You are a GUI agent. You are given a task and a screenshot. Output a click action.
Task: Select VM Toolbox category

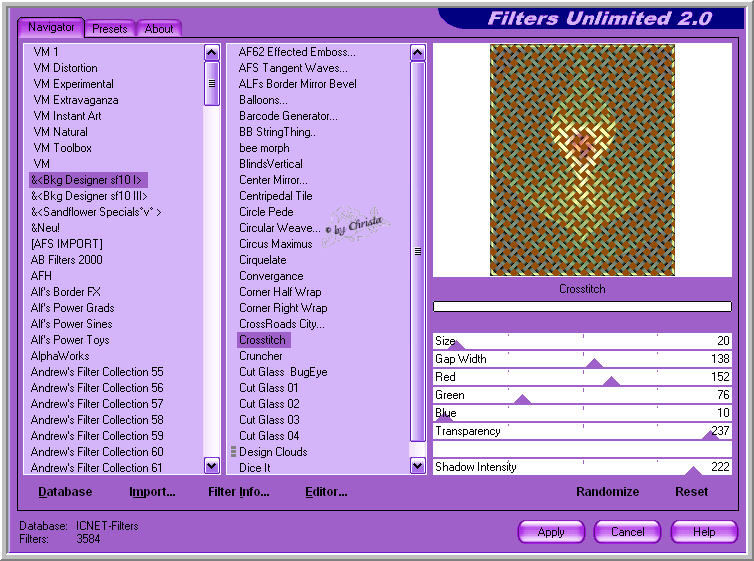(x=63, y=148)
